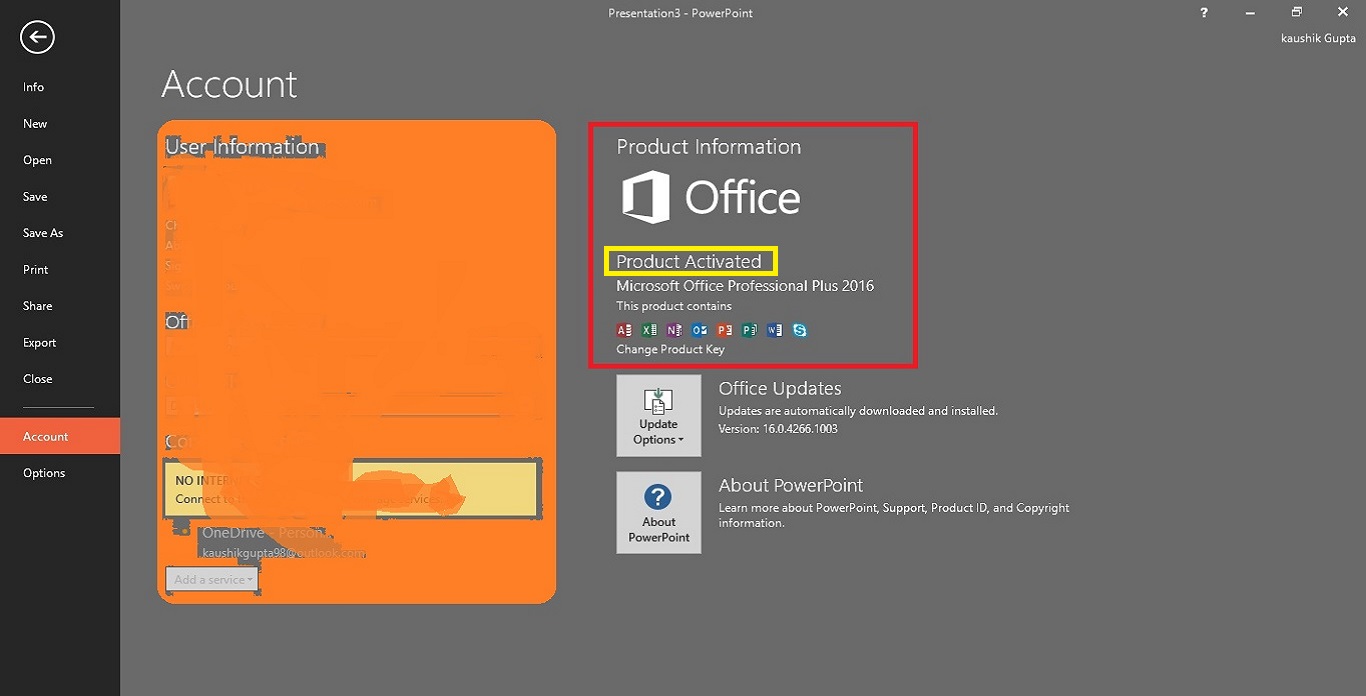Click the kaushikgupta98@outlook.com email text

[284, 553]
